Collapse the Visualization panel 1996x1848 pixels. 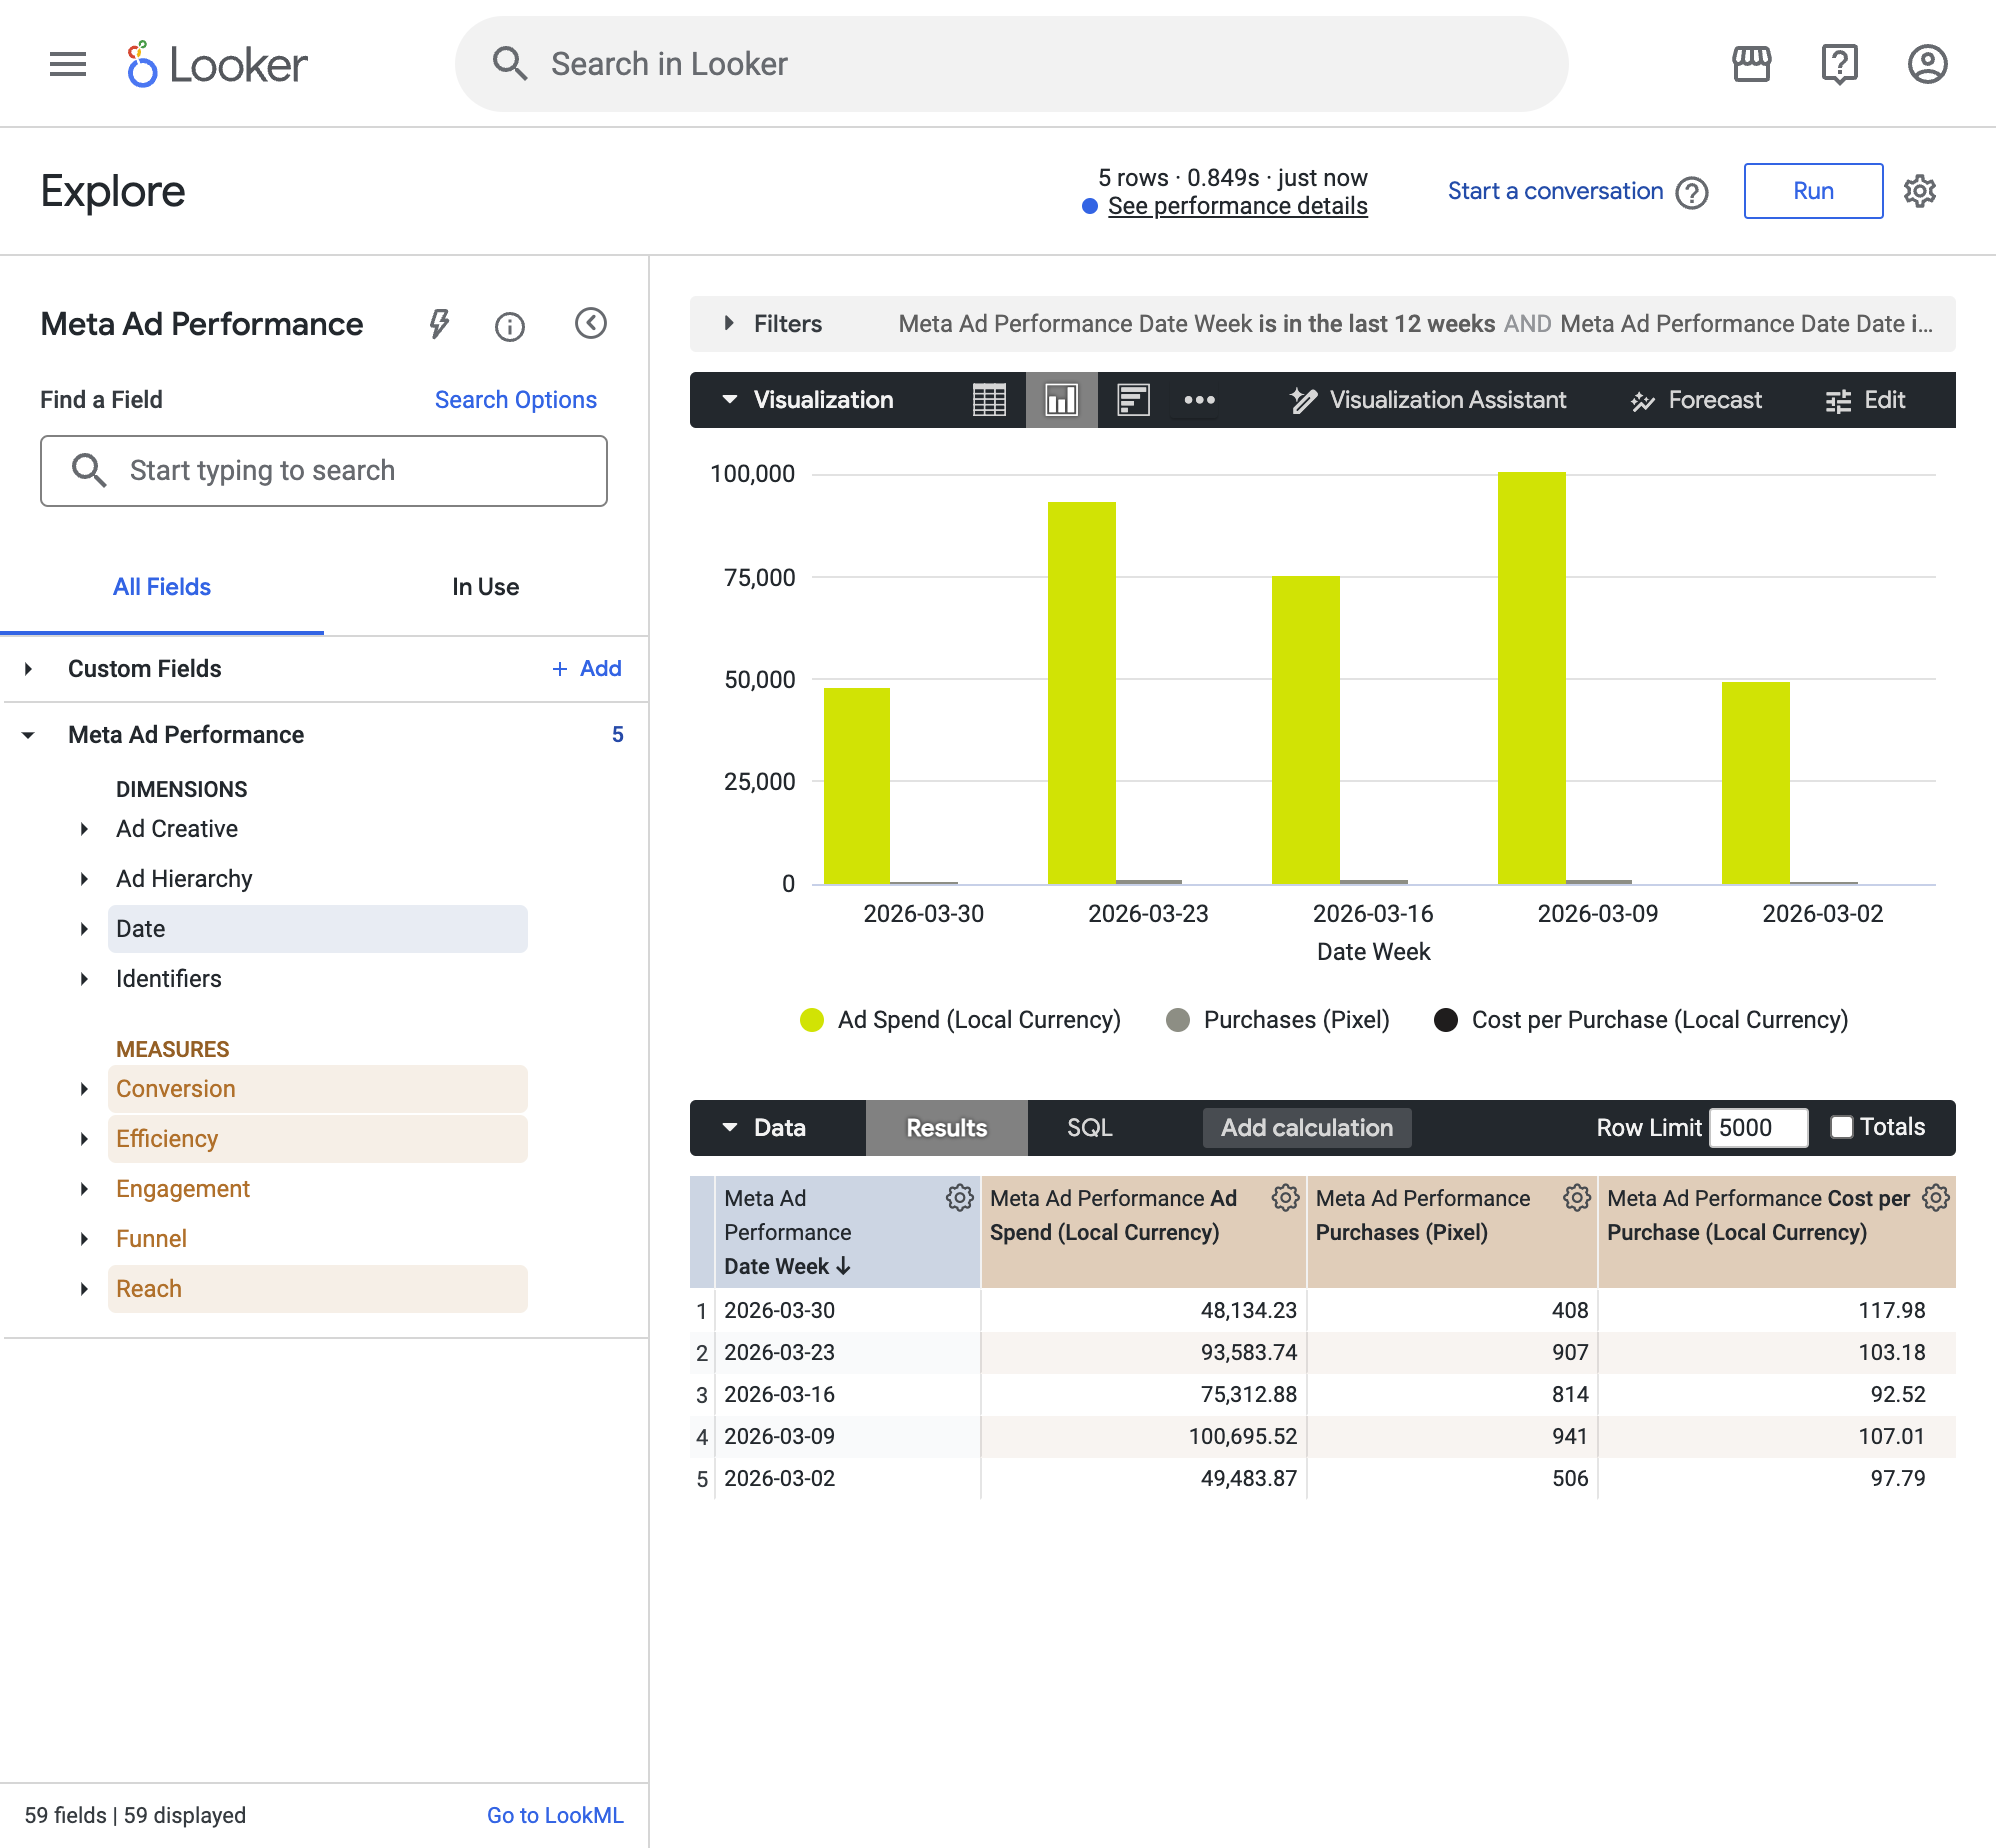tap(730, 400)
